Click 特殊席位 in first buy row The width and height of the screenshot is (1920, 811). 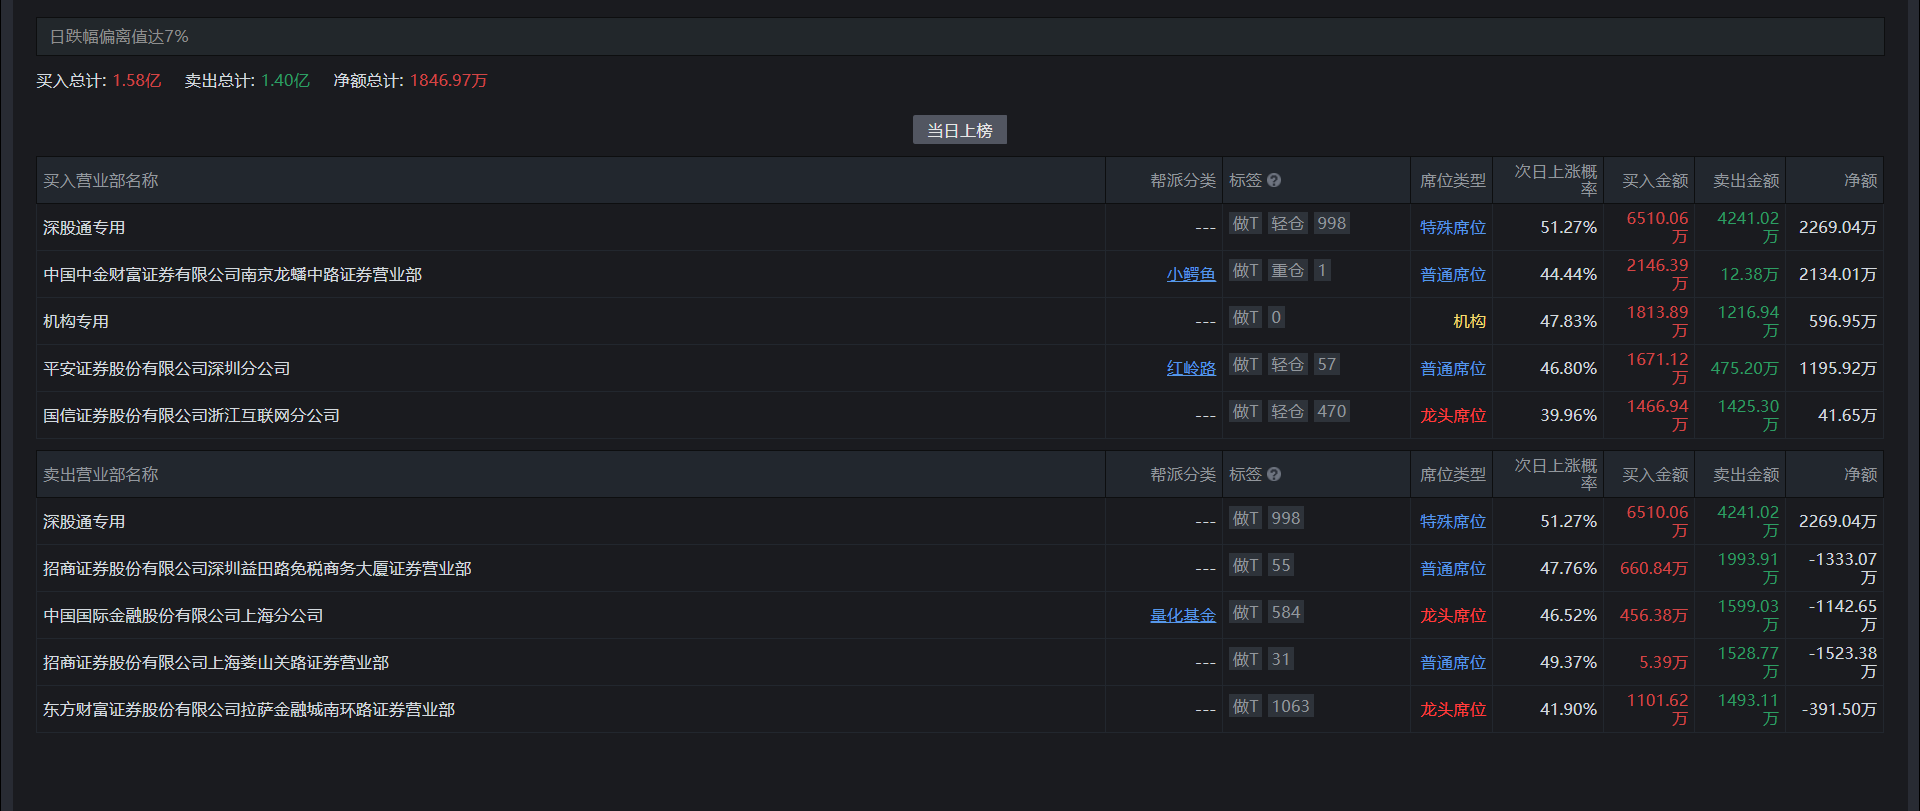(1453, 227)
